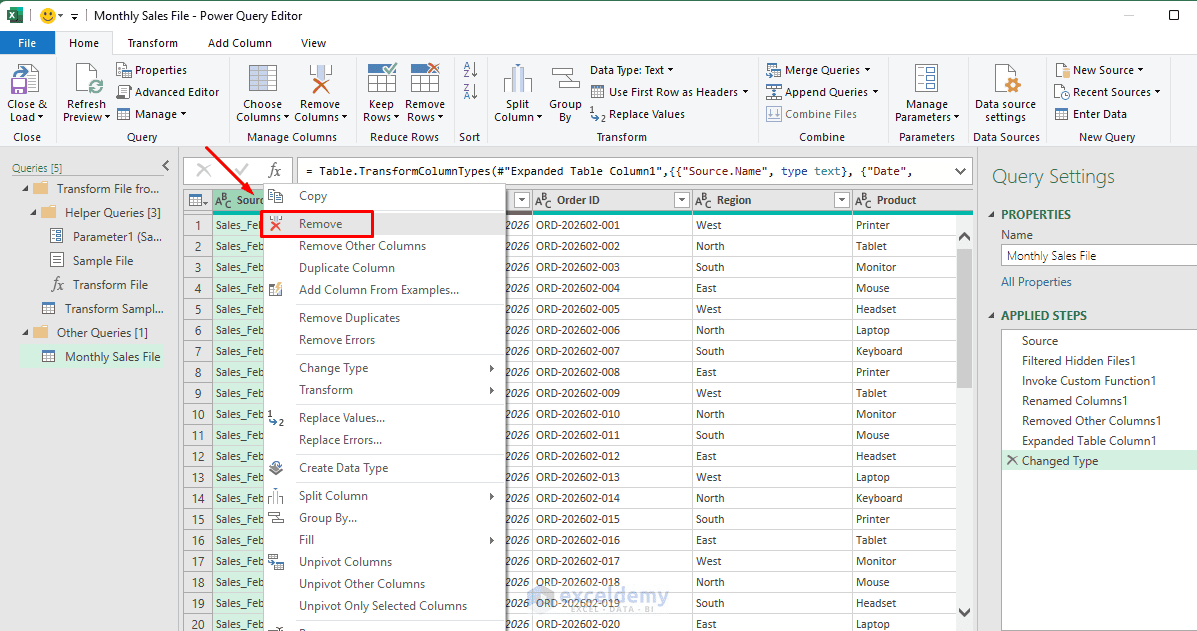
Task: Switch to the View tab
Action: (313, 43)
